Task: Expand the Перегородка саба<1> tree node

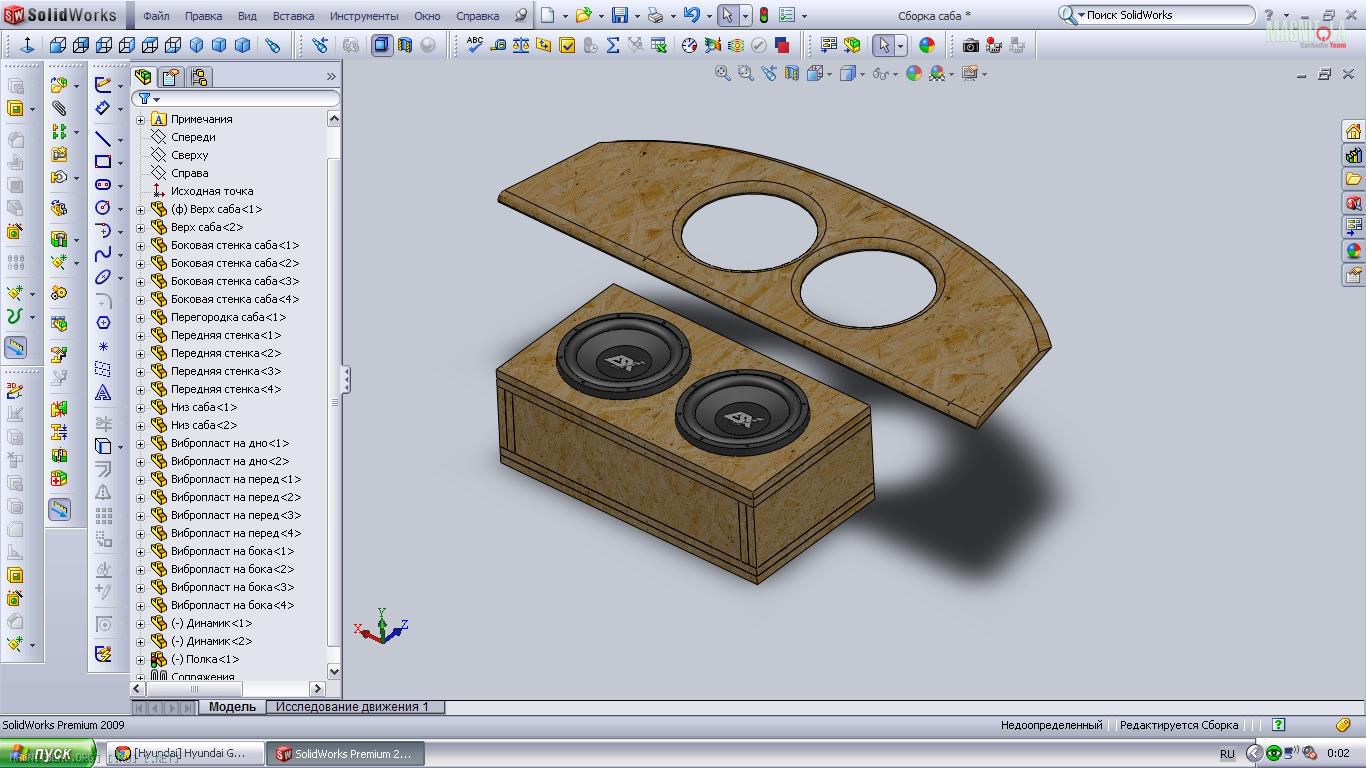Action: pyautogui.click(x=141, y=318)
